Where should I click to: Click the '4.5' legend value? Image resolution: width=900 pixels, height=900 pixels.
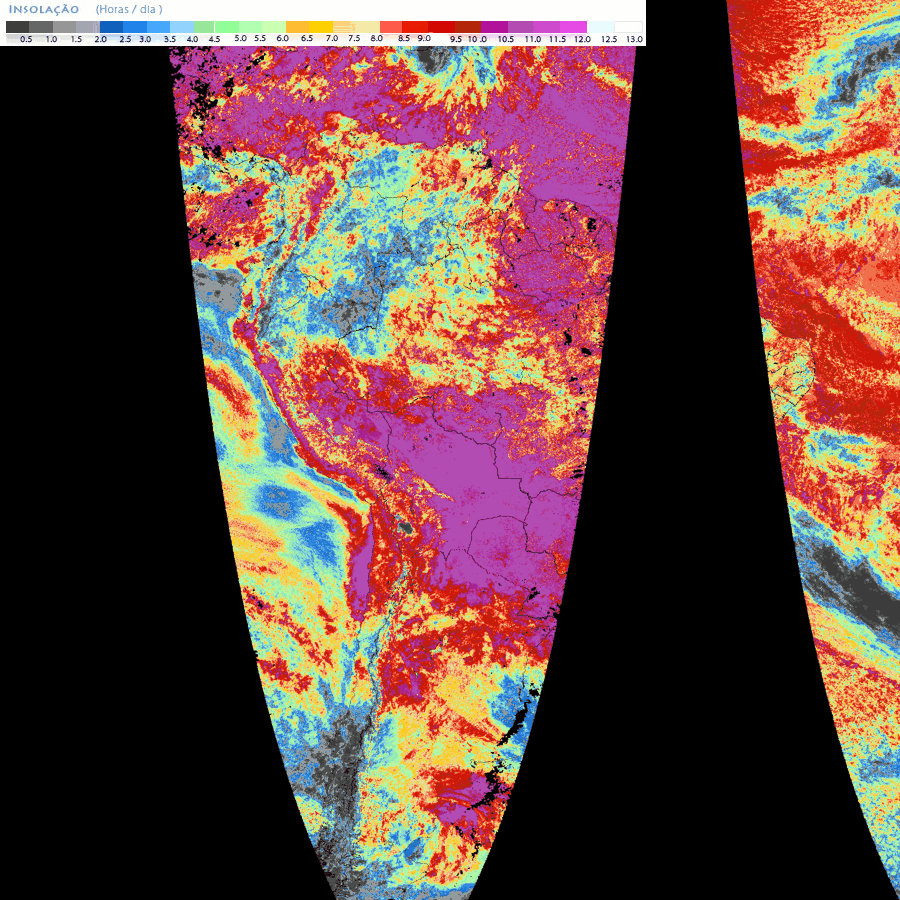[x=214, y=40]
